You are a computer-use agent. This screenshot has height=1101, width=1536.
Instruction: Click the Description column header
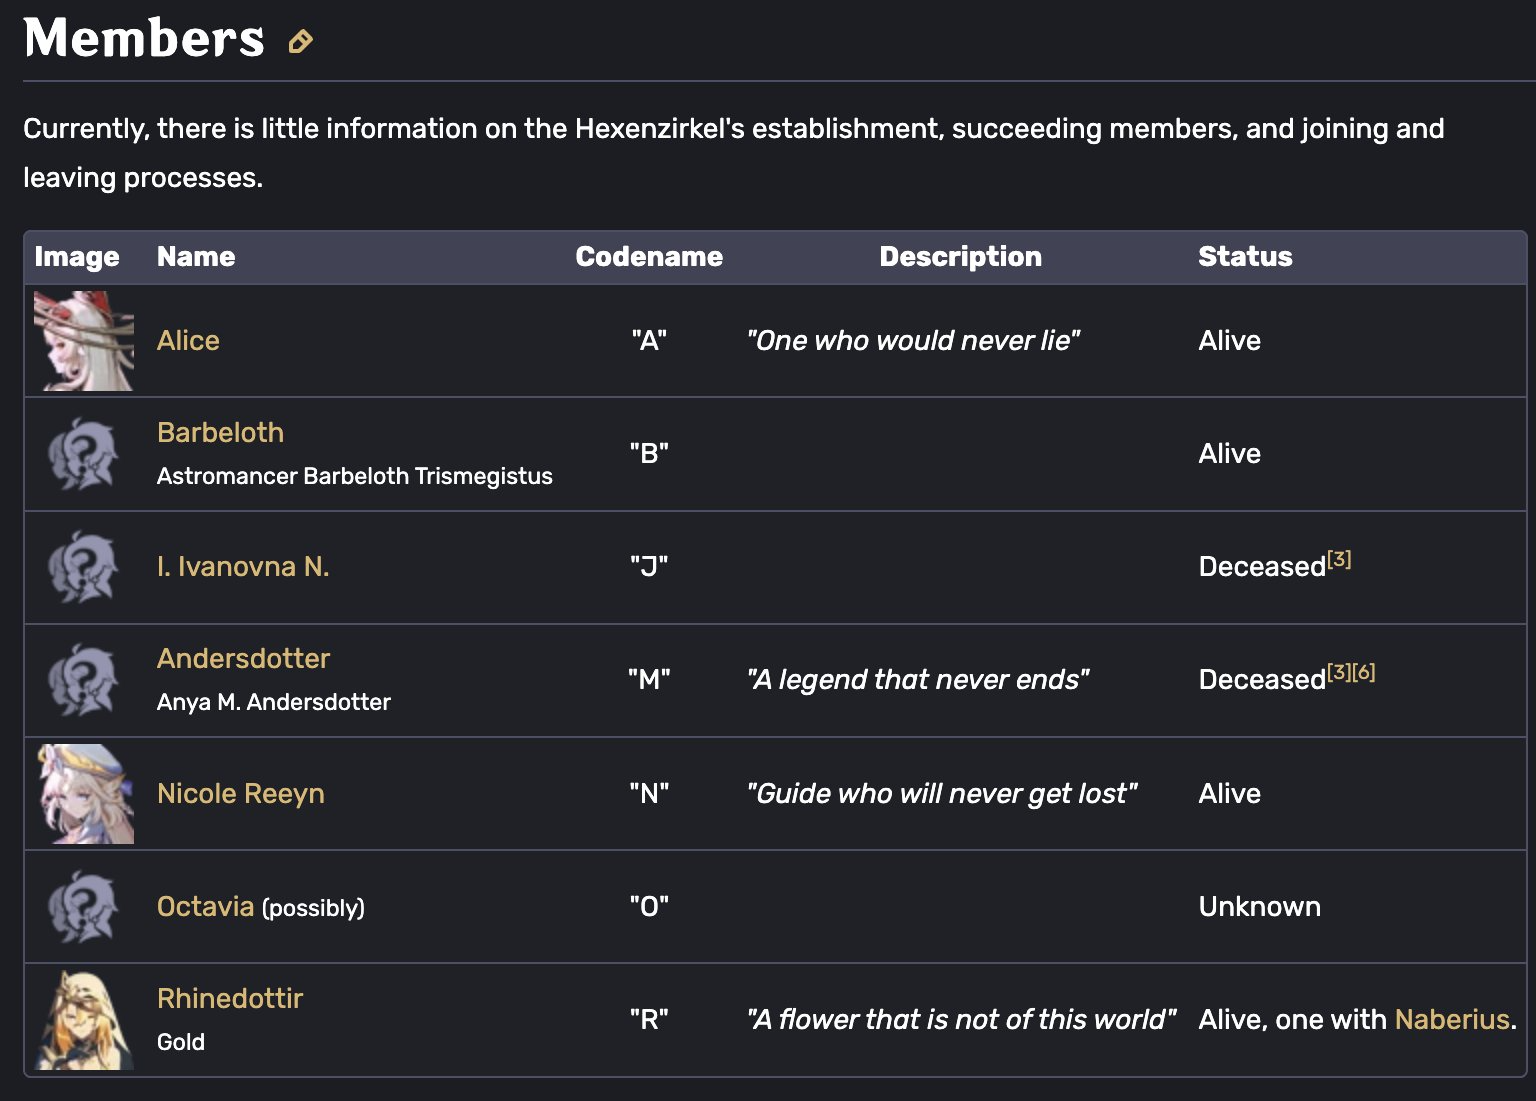coord(960,257)
